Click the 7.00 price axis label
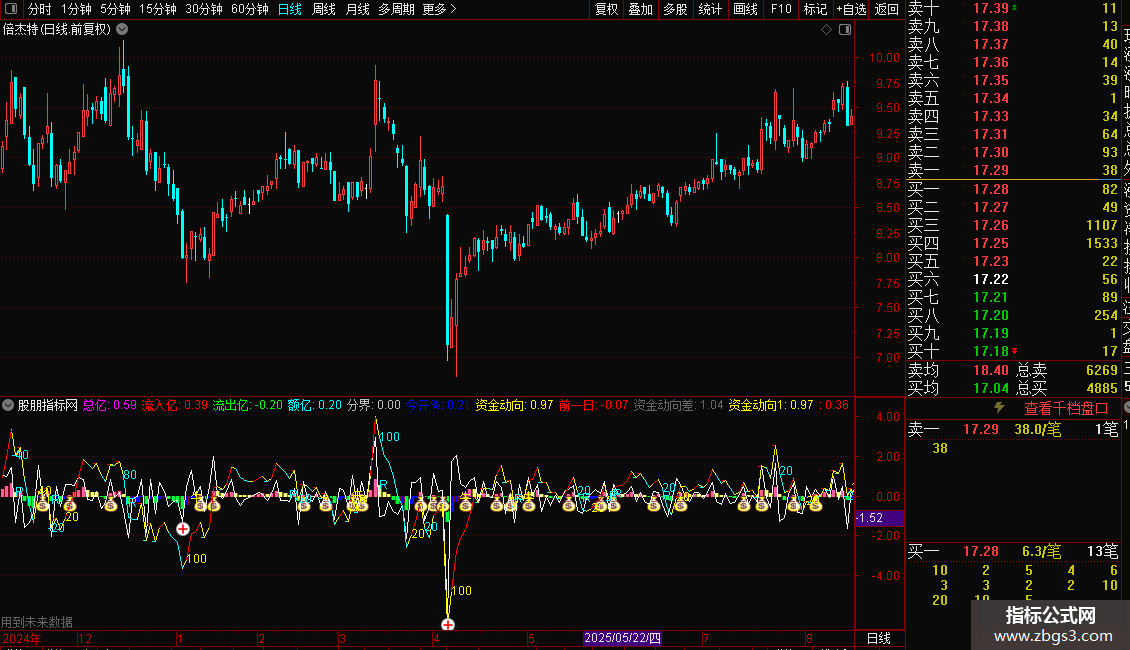This screenshot has width=1130, height=650. pyautogui.click(x=887, y=357)
